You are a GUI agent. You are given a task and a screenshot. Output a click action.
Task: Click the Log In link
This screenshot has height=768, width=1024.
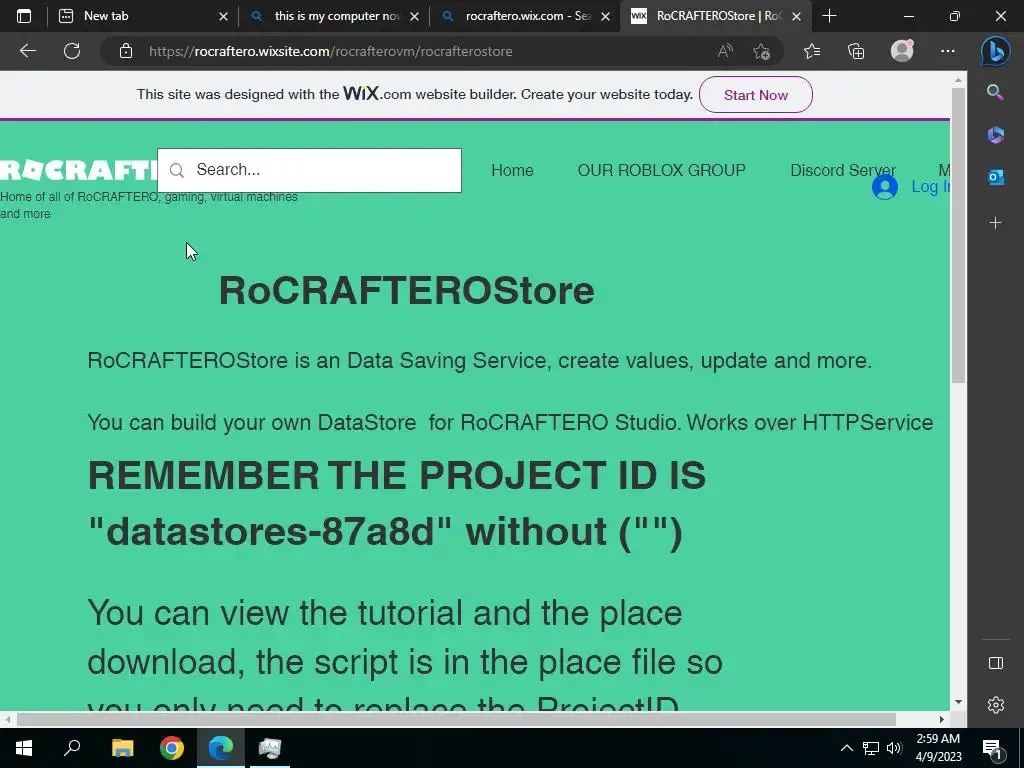pos(930,187)
